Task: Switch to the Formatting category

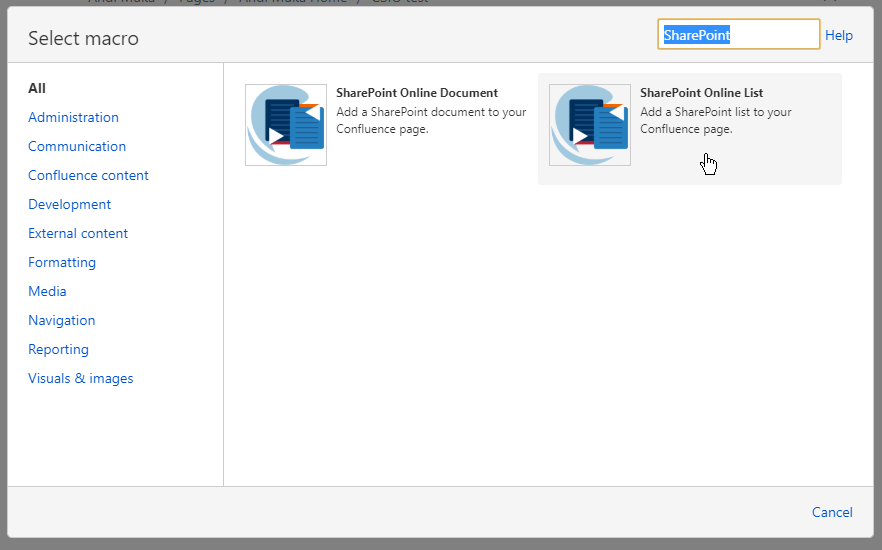Action: click(x=62, y=262)
